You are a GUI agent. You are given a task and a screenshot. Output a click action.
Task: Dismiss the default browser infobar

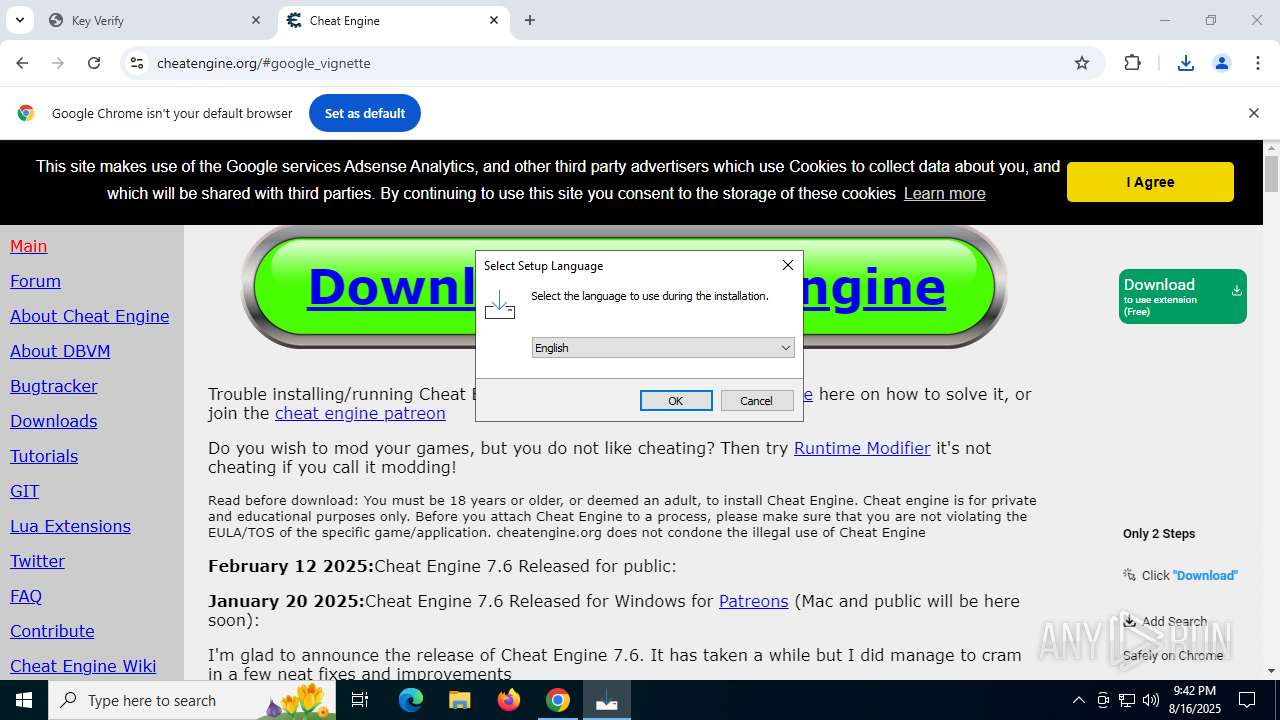1253,113
